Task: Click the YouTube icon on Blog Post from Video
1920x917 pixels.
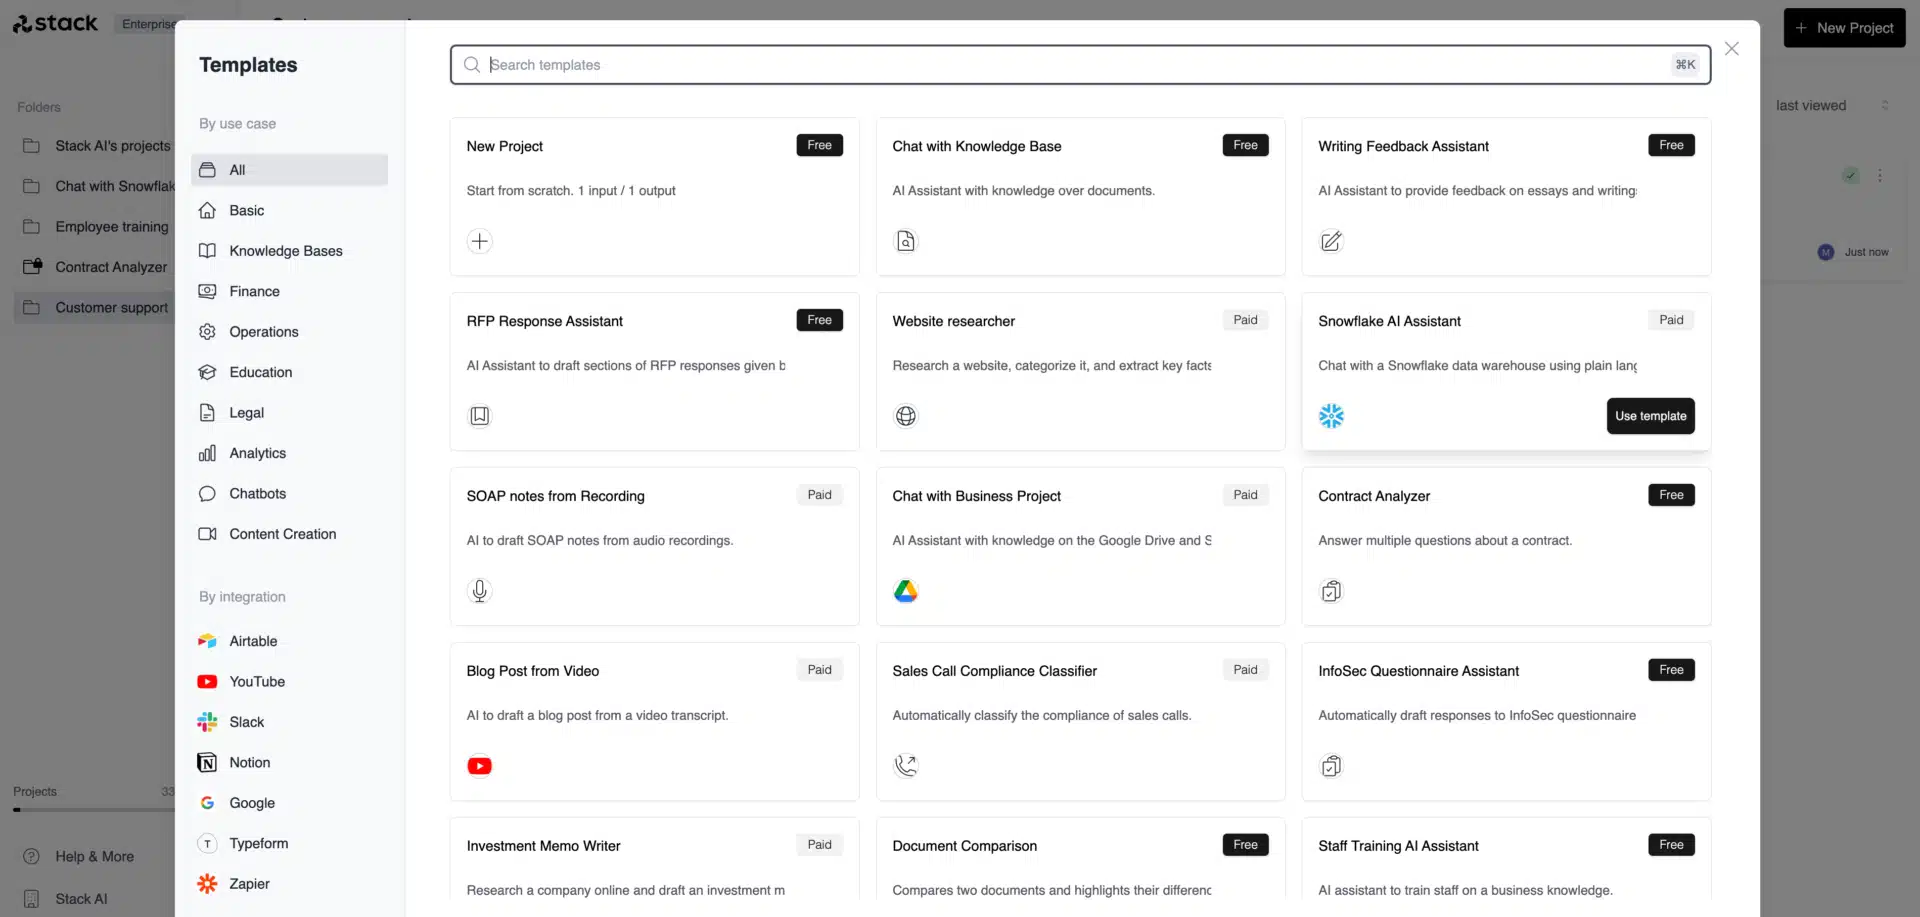Action: [x=479, y=765]
